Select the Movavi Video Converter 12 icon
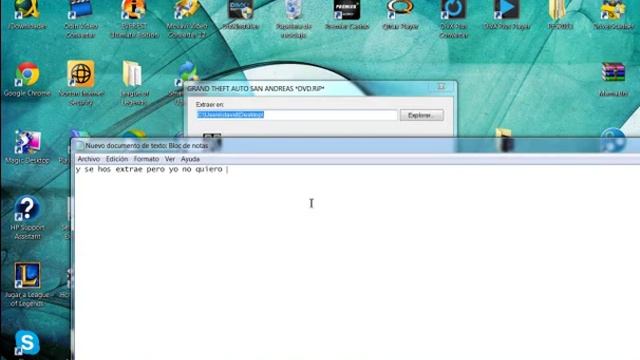The width and height of the screenshot is (640, 360). [x=187, y=19]
